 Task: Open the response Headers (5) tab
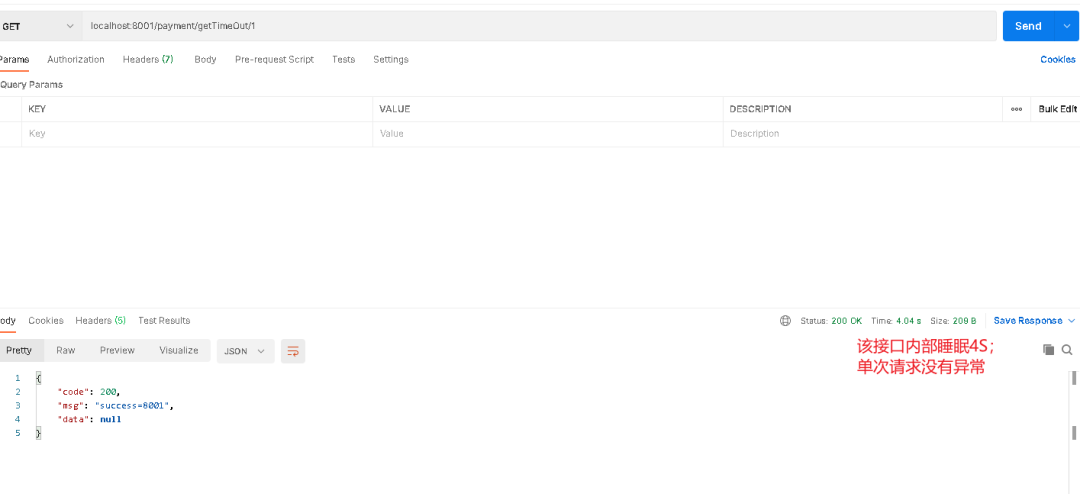coord(101,320)
